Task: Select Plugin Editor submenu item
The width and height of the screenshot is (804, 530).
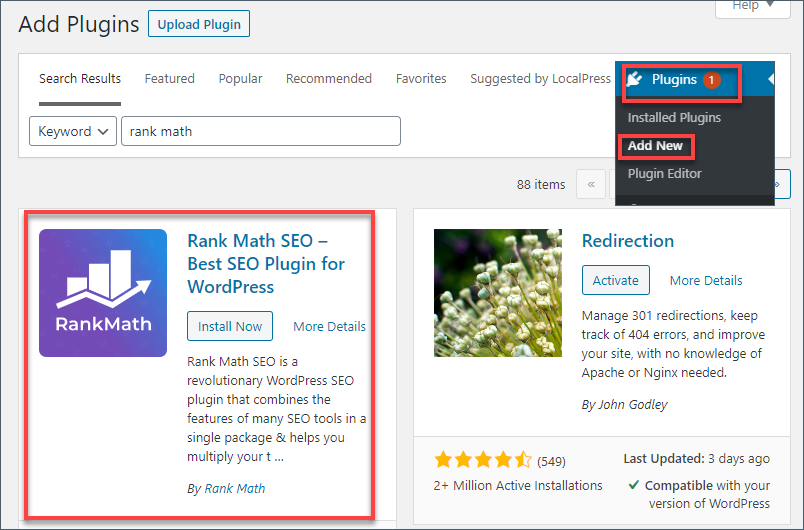Action: click(x=665, y=173)
